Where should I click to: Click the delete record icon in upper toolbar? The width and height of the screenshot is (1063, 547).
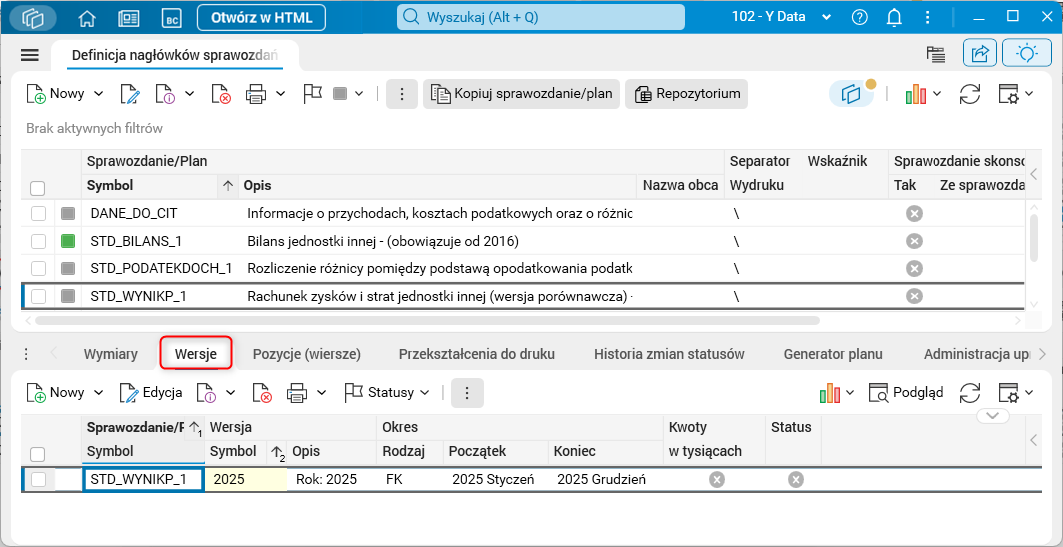(x=221, y=94)
